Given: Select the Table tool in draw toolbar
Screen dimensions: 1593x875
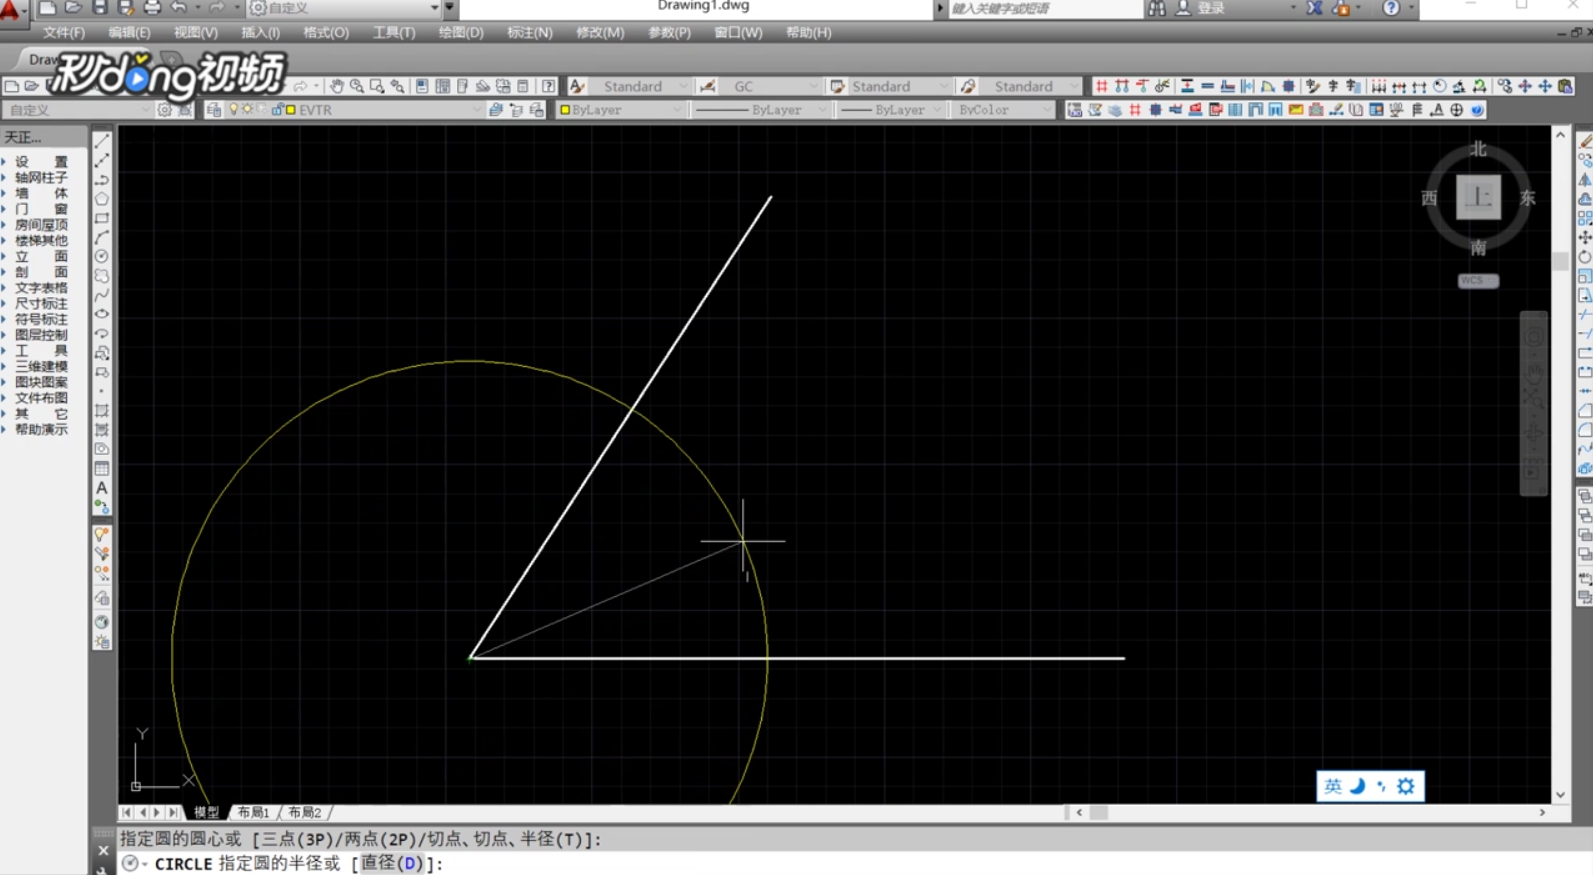Looking at the screenshot, I should click(x=101, y=468).
